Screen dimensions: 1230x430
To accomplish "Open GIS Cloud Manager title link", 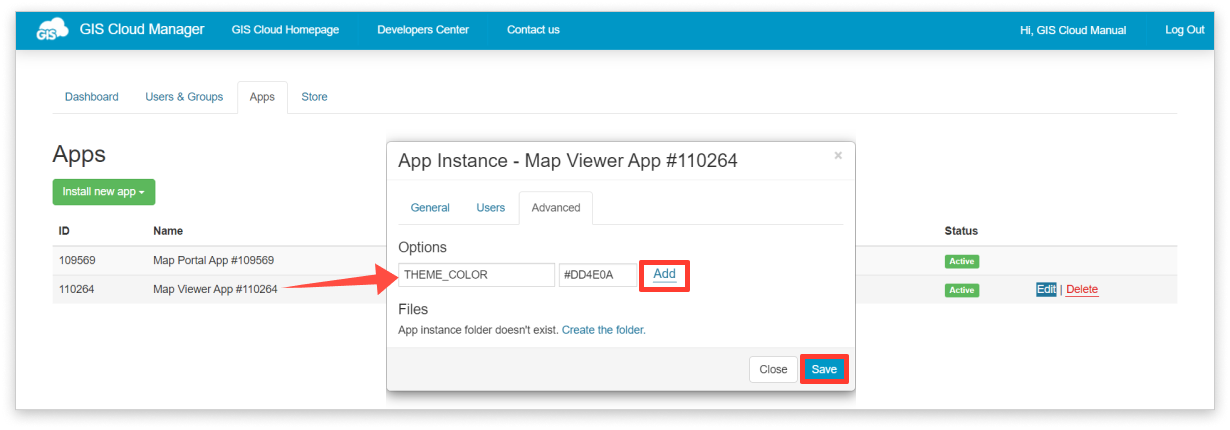I will pyautogui.click(x=142, y=29).
